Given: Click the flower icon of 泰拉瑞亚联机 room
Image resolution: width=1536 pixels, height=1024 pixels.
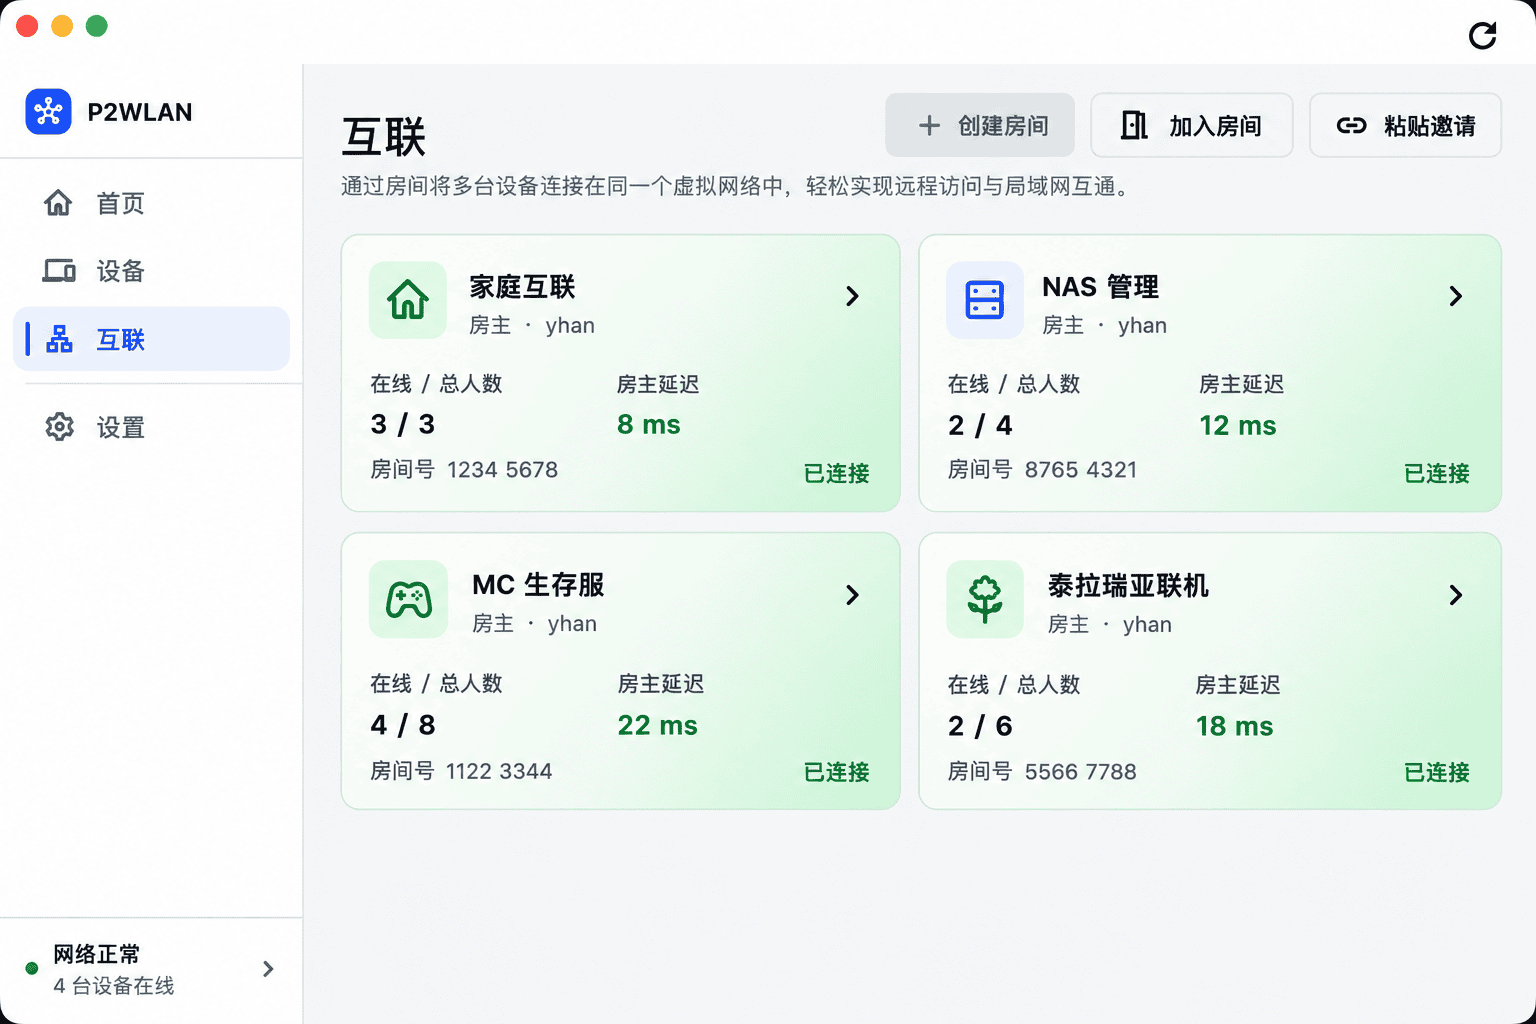Looking at the screenshot, I should click(x=985, y=599).
